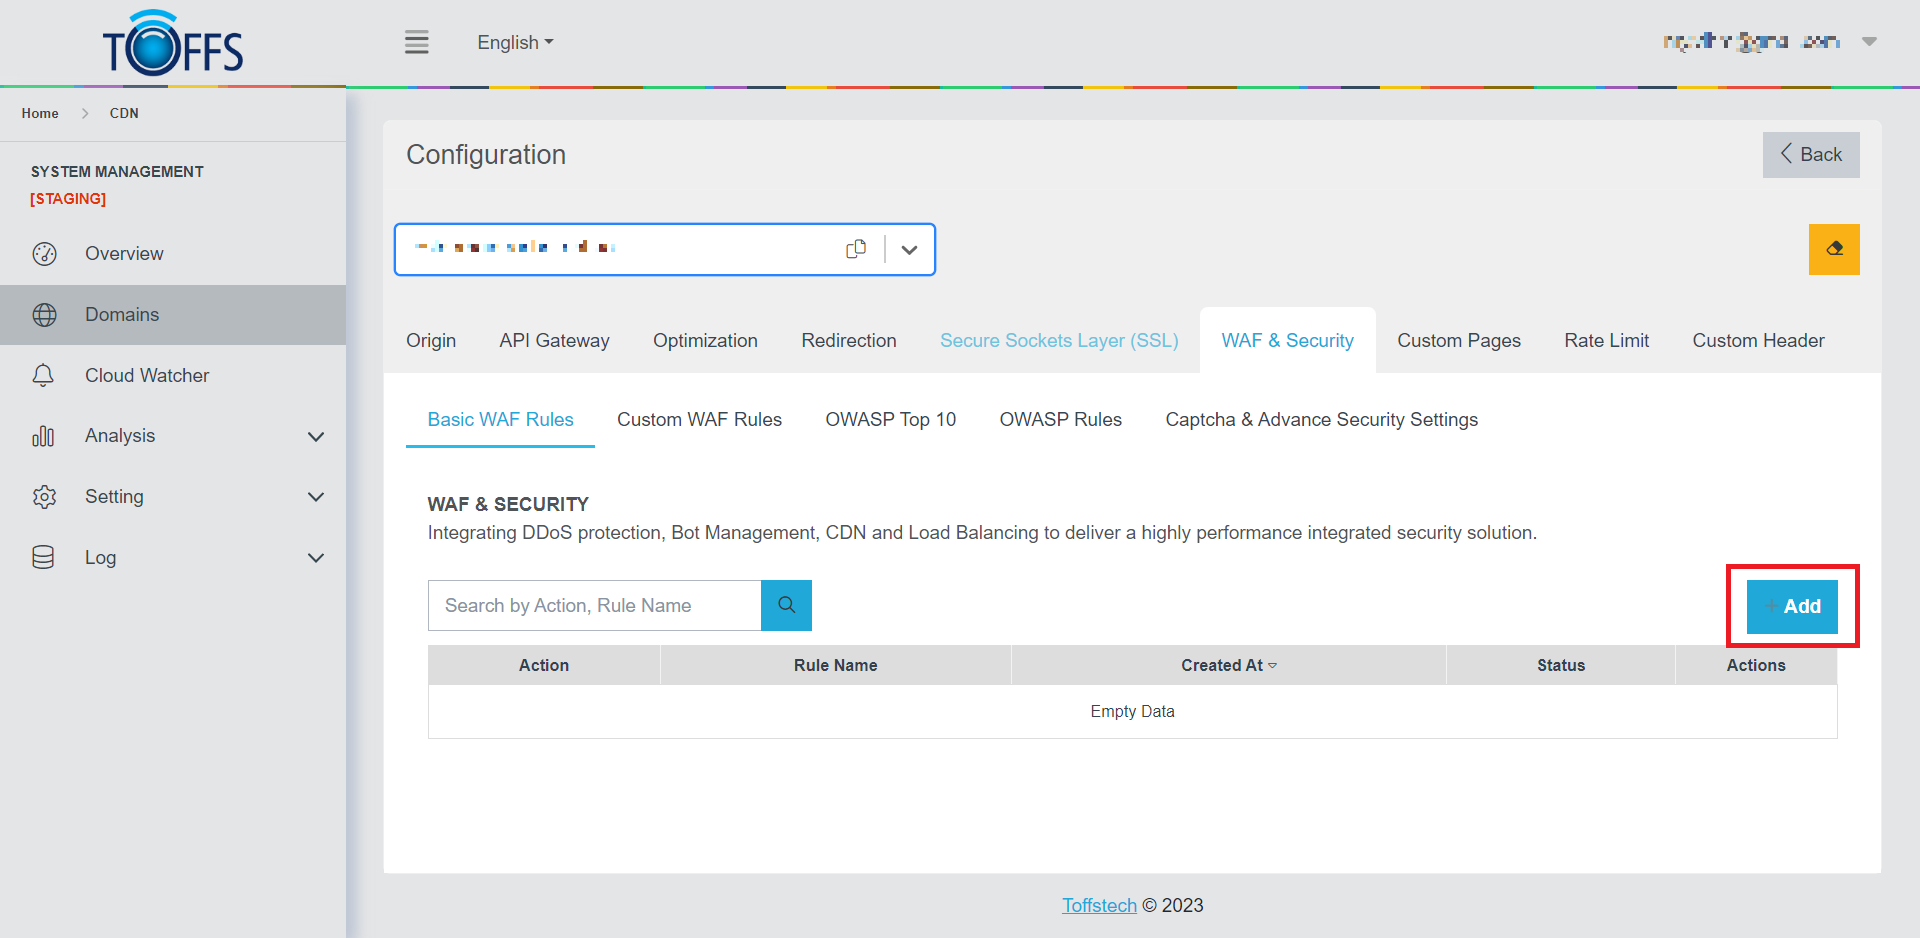Screen dimensions: 1920x938
Task: Click the Add rule button
Action: (x=1792, y=606)
